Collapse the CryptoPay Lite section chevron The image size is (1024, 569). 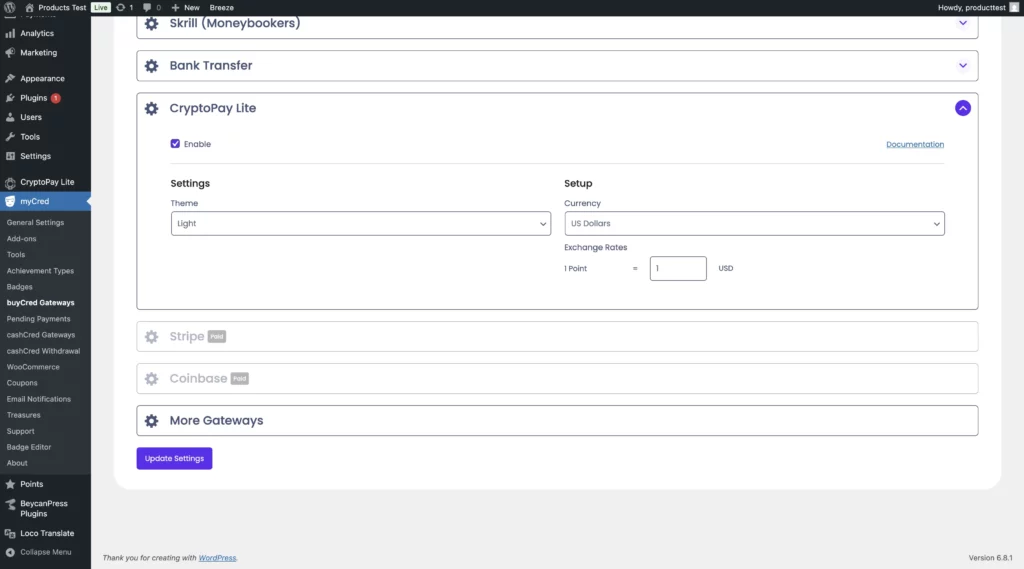pyautogui.click(x=962, y=108)
